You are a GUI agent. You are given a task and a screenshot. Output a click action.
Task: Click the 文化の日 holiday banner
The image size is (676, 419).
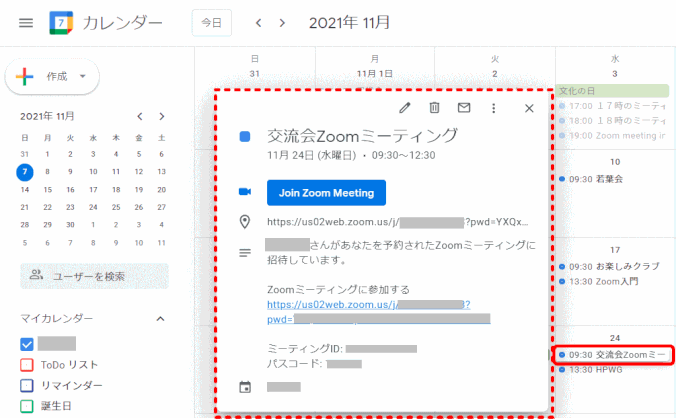pyautogui.click(x=613, y=91)
